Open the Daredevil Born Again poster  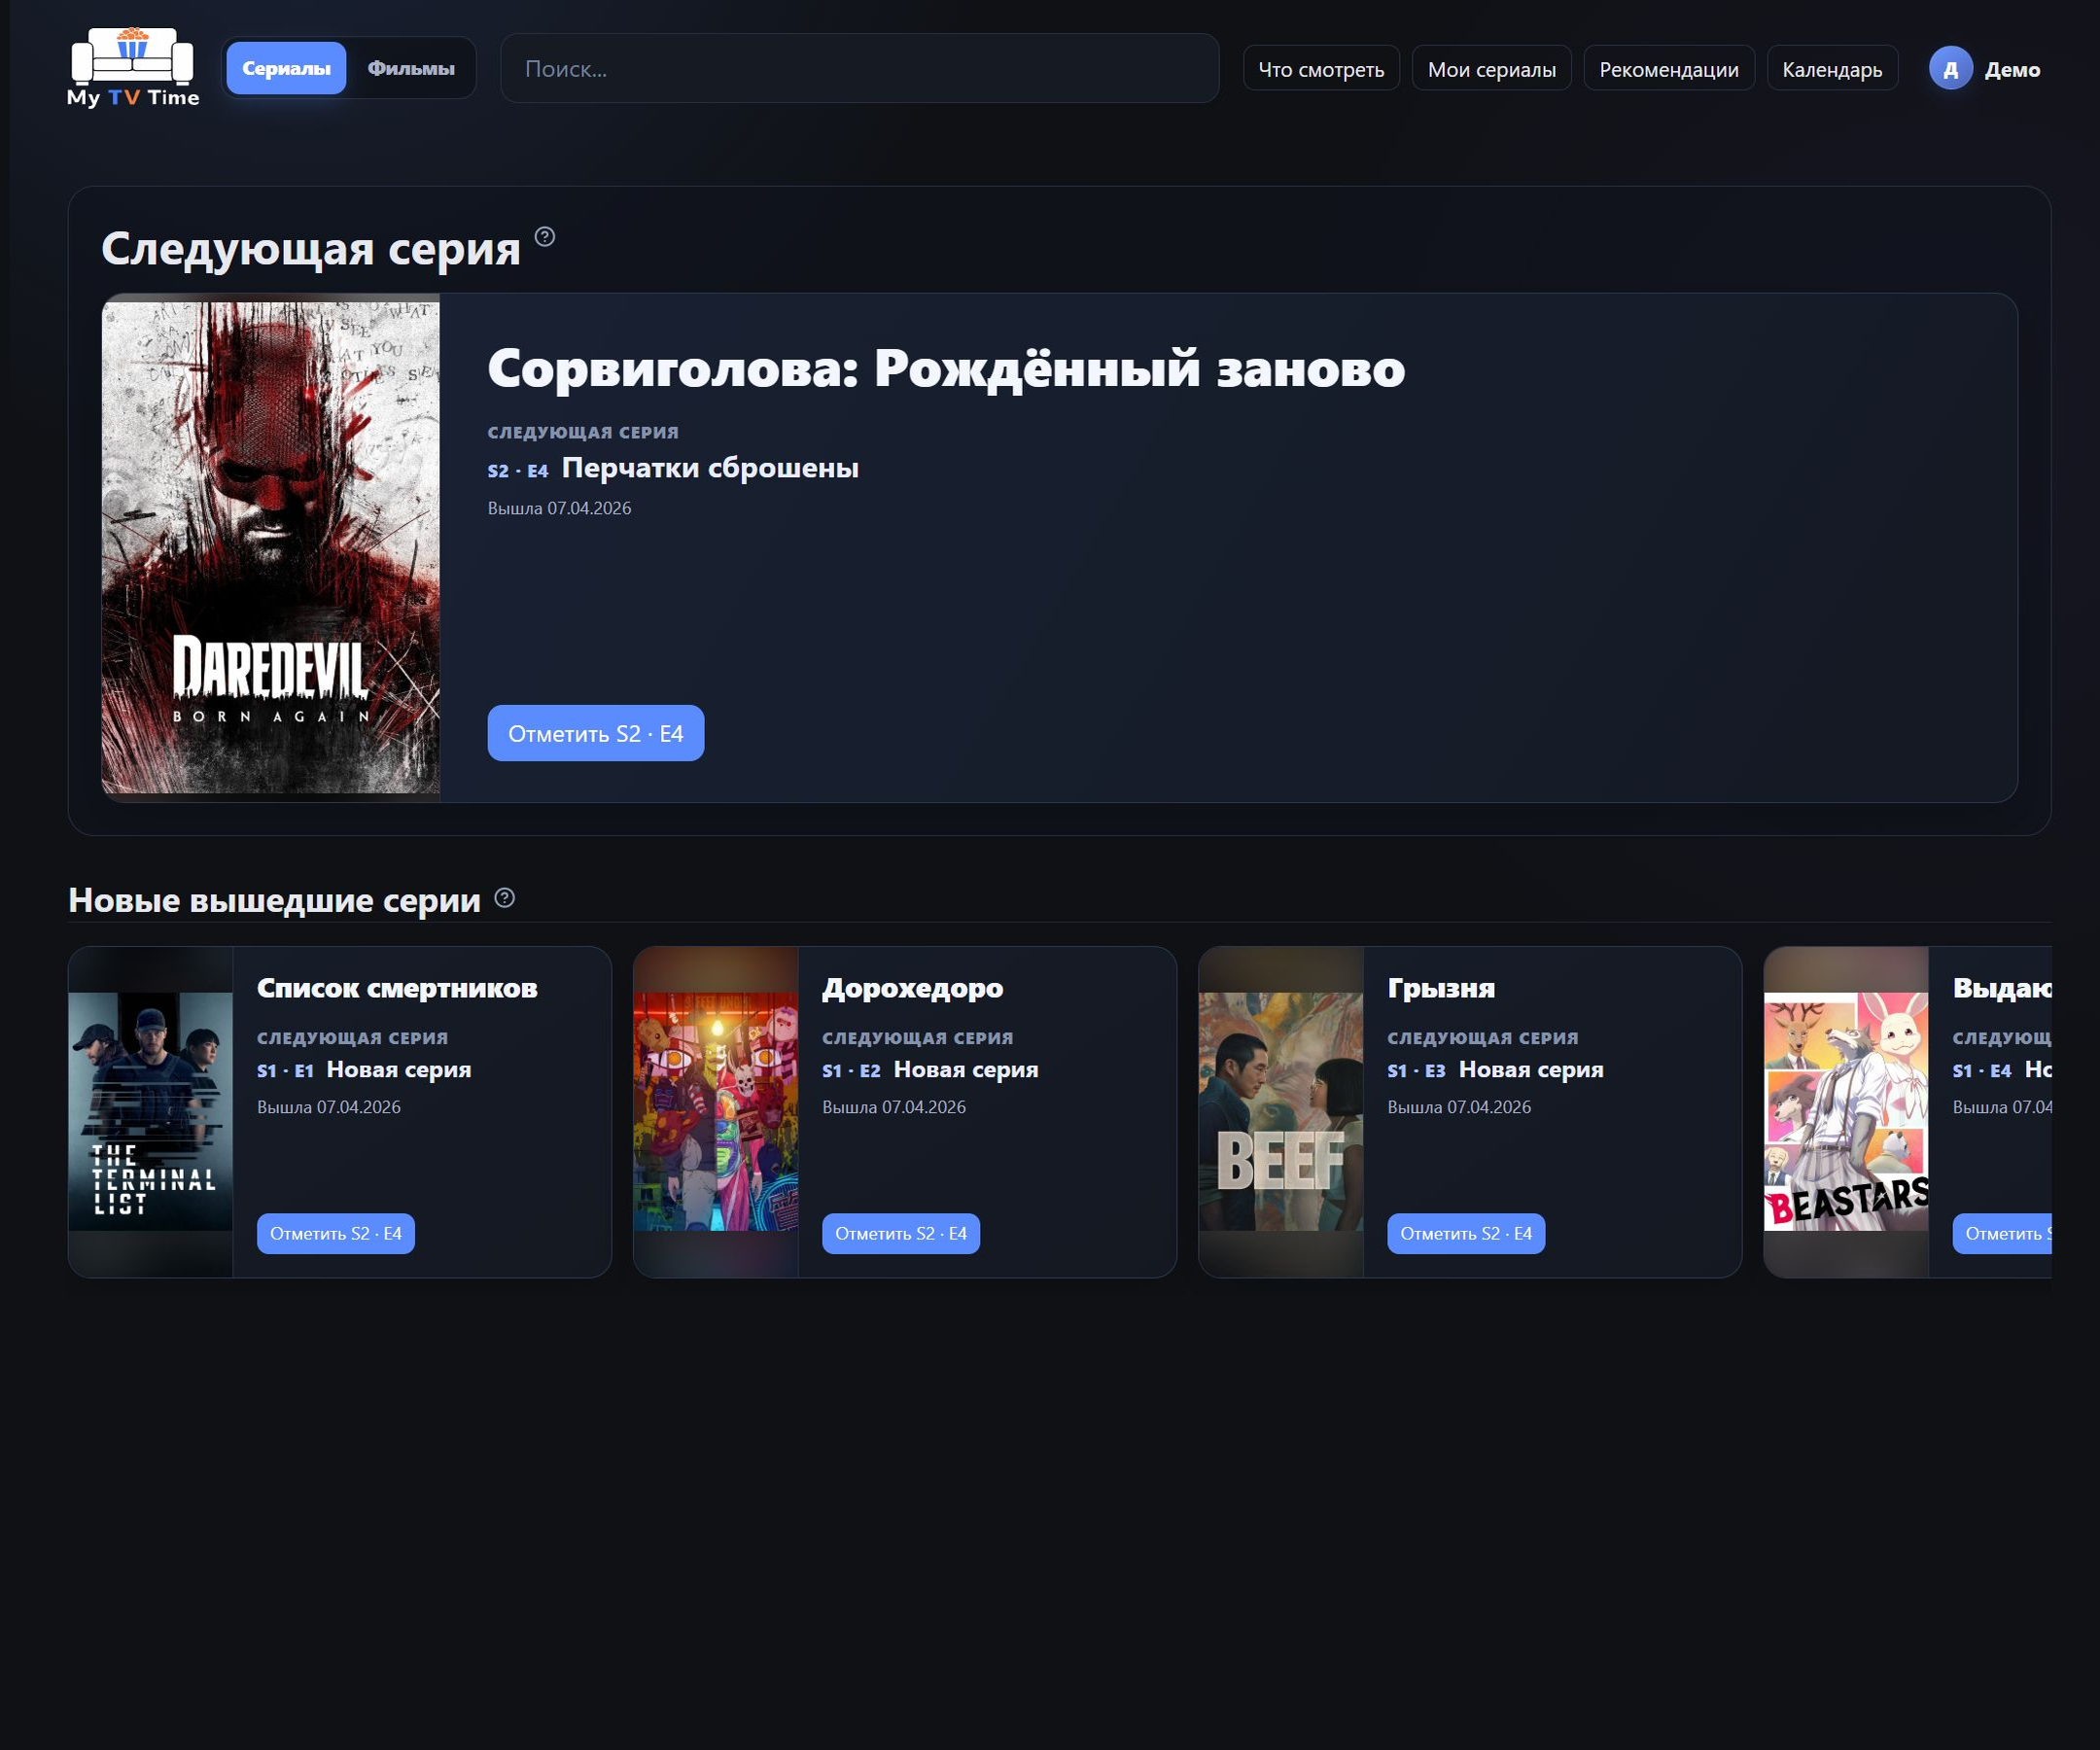[270, 547]
